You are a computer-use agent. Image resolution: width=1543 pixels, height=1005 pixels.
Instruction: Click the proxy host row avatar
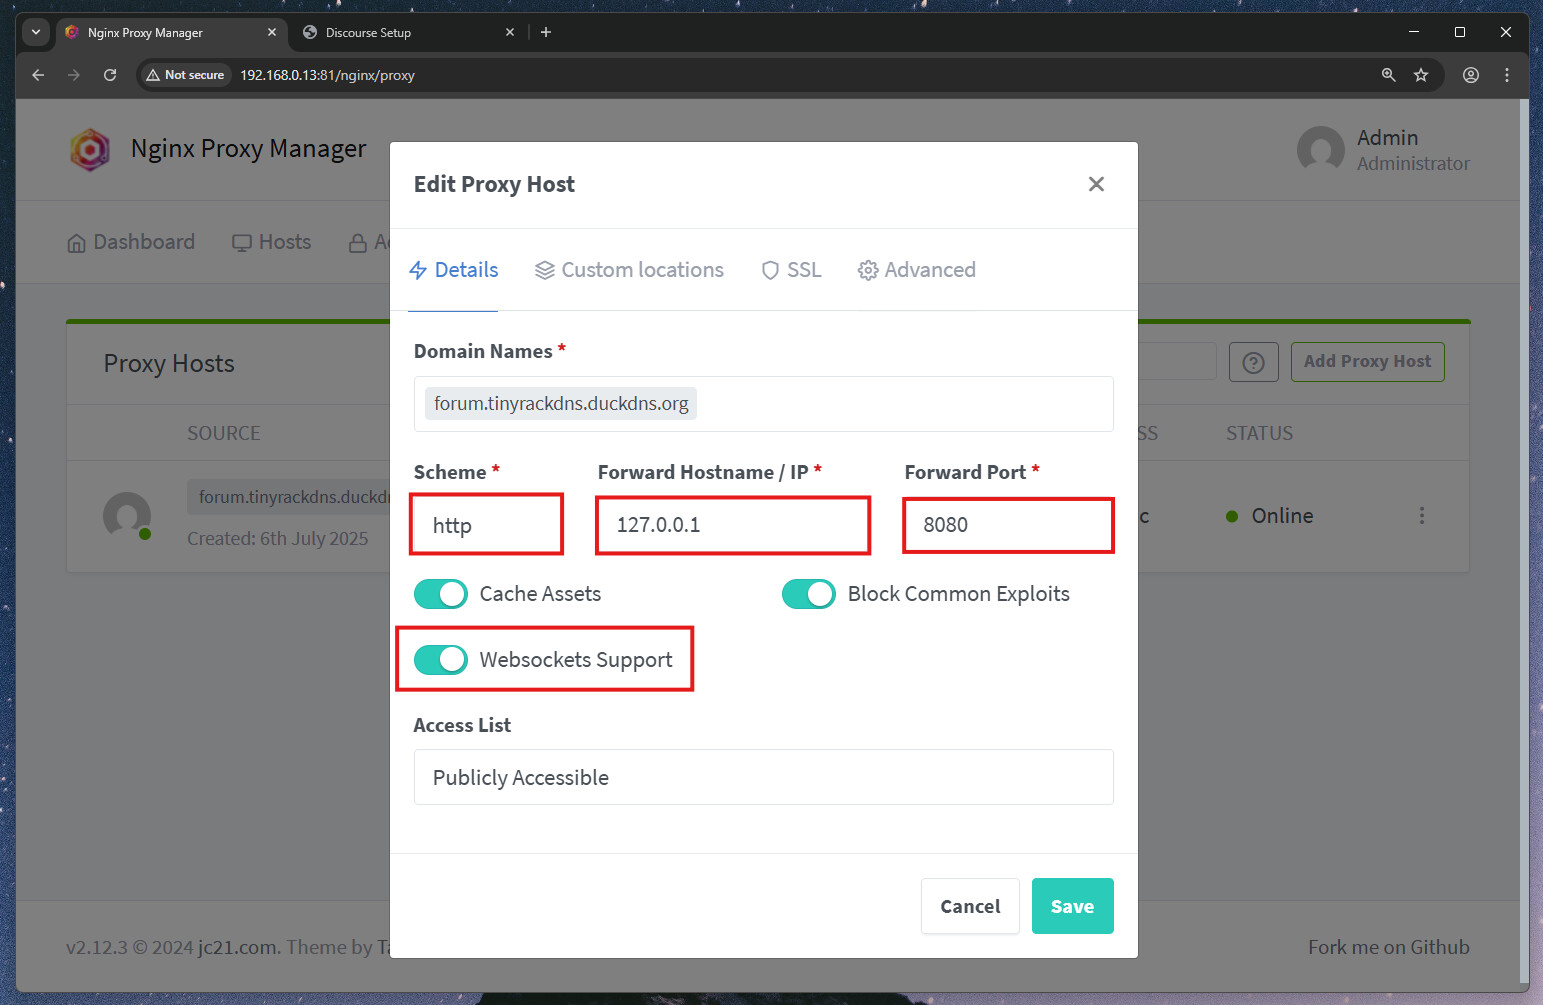click(x=127, y=516)
